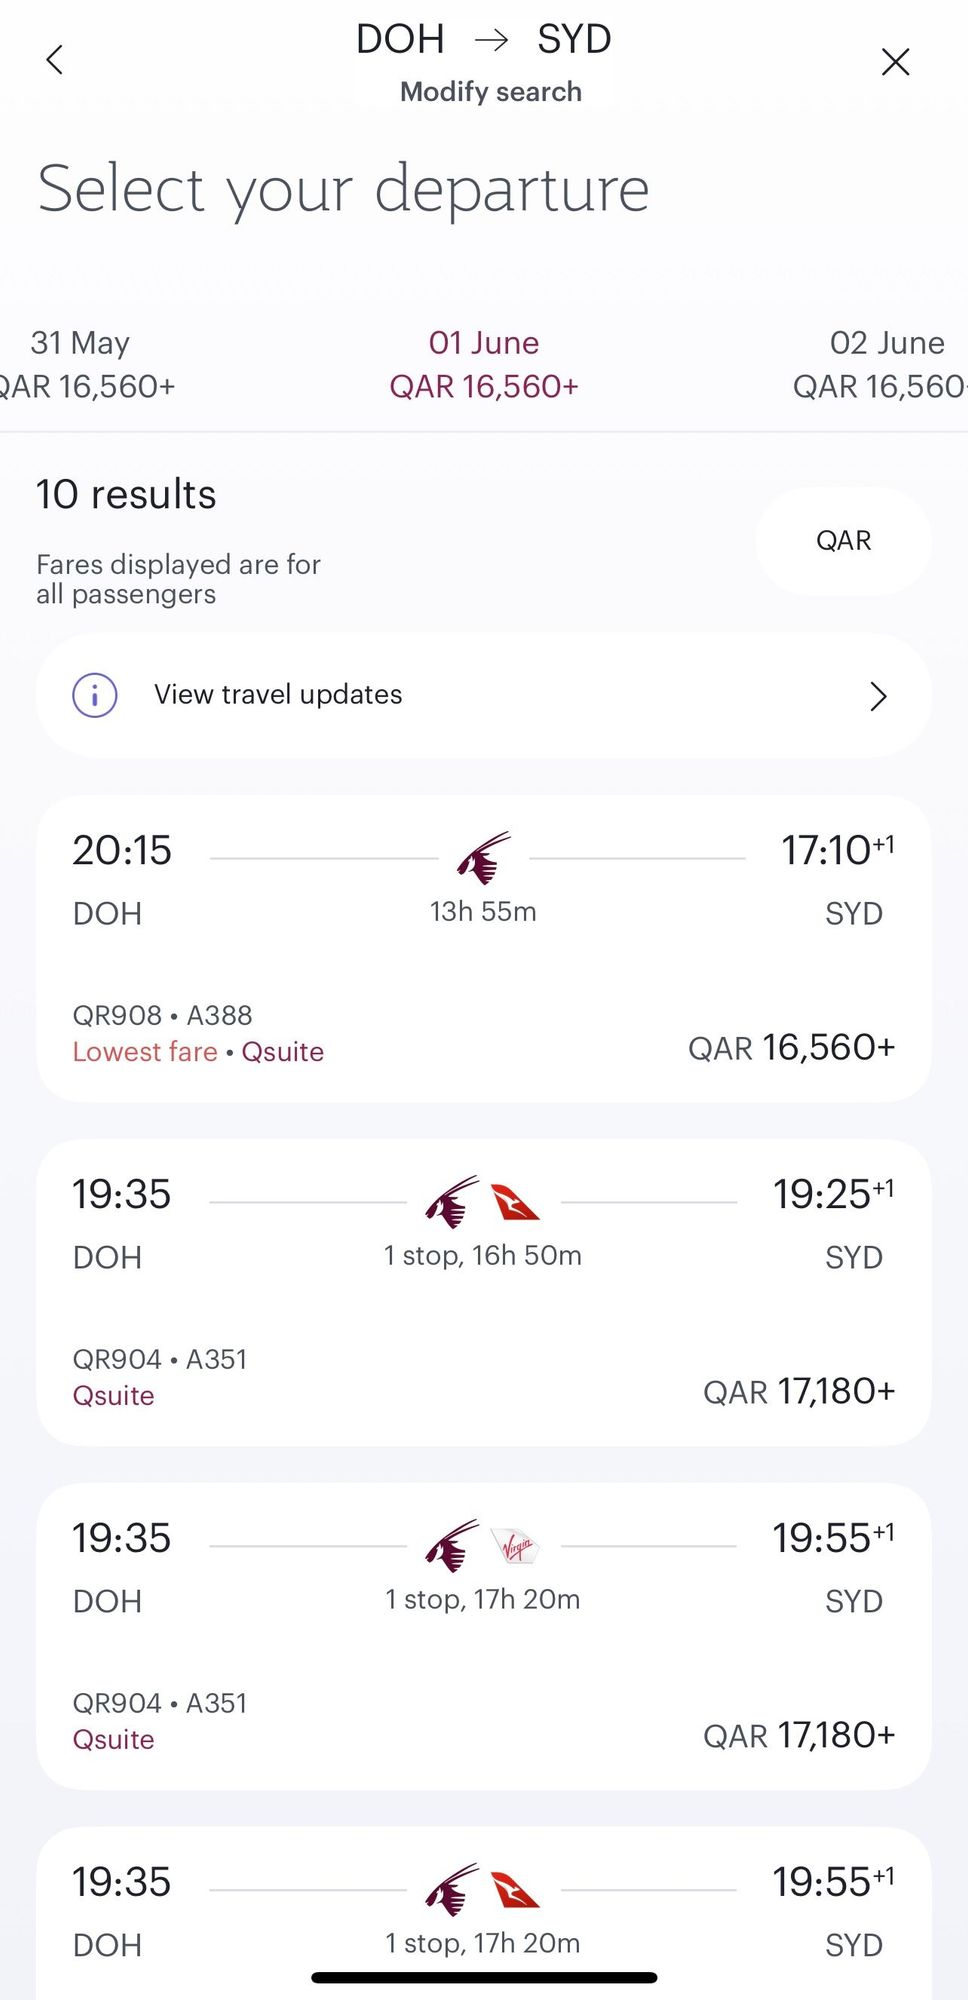Choose the QAR 16,560+ lowest fare
Screen dimensions: 968x2000
pyautogui.click(x=791, y=1048)
